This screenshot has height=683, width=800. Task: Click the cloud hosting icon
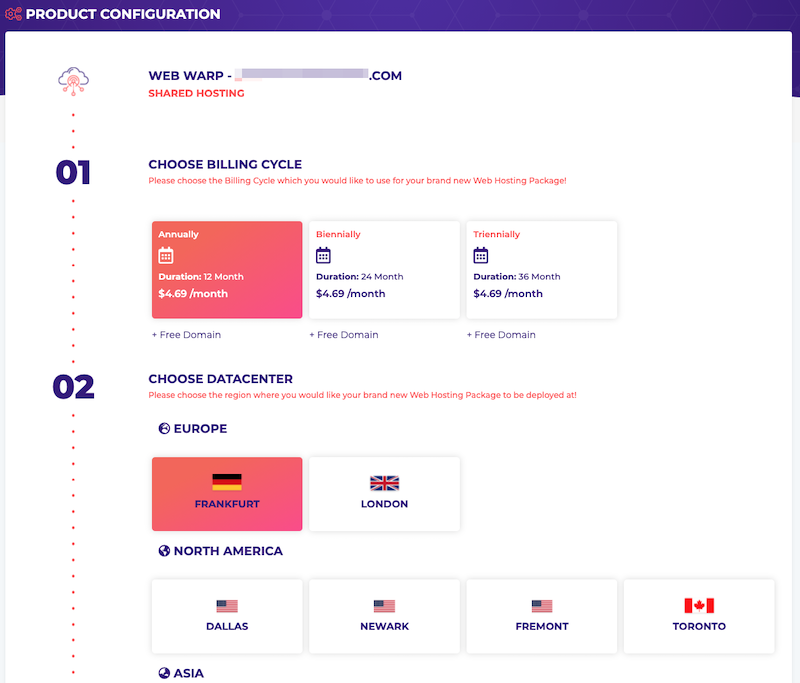pyautogui.click(x=73, y=81)
